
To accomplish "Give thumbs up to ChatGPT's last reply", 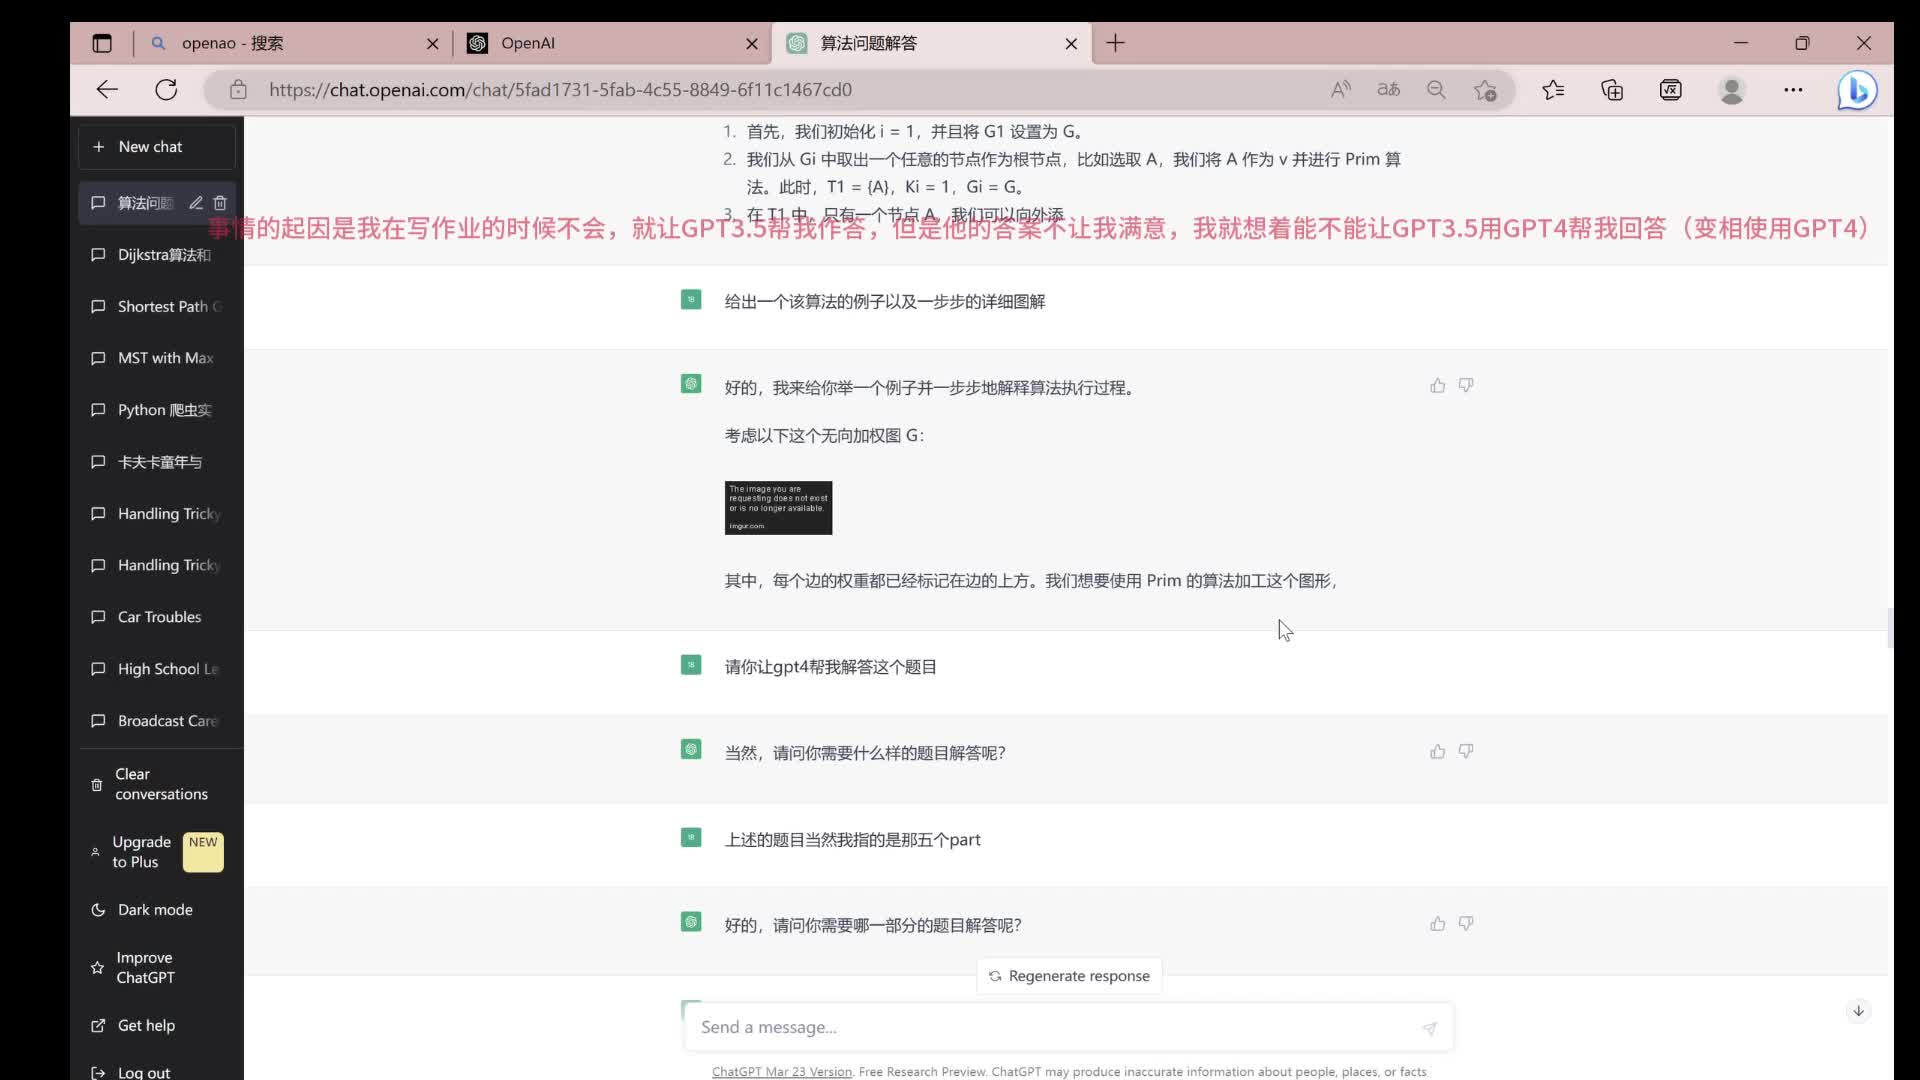I will (1437, 924).
